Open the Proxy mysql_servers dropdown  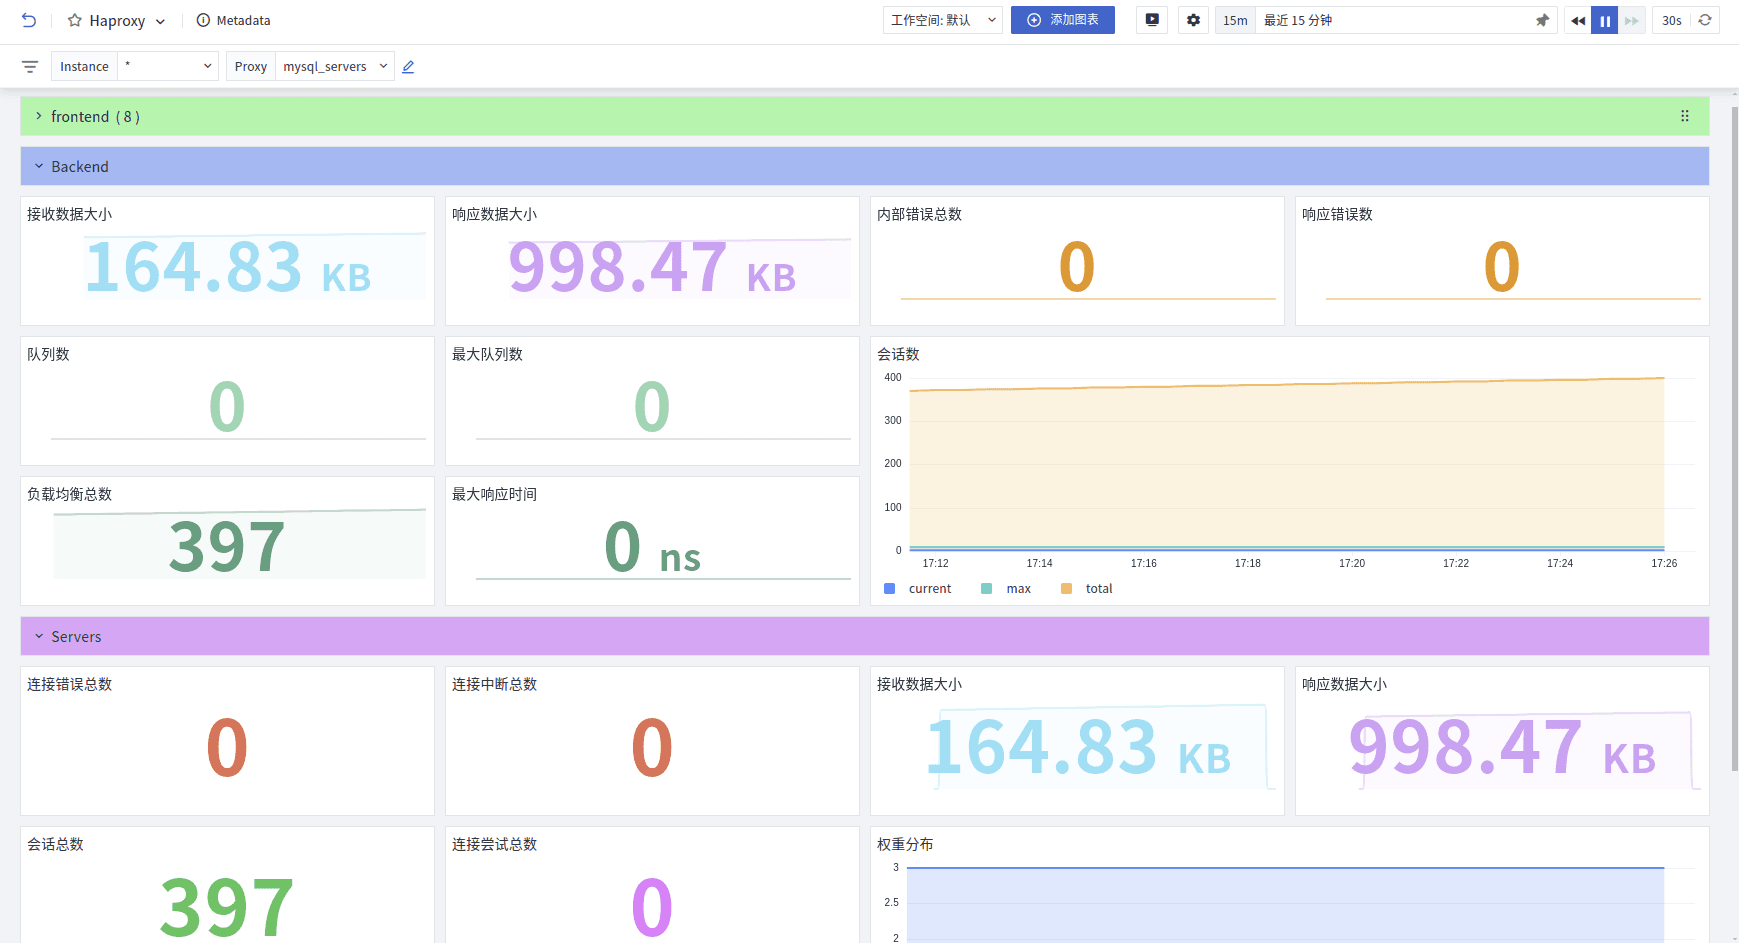335,66
